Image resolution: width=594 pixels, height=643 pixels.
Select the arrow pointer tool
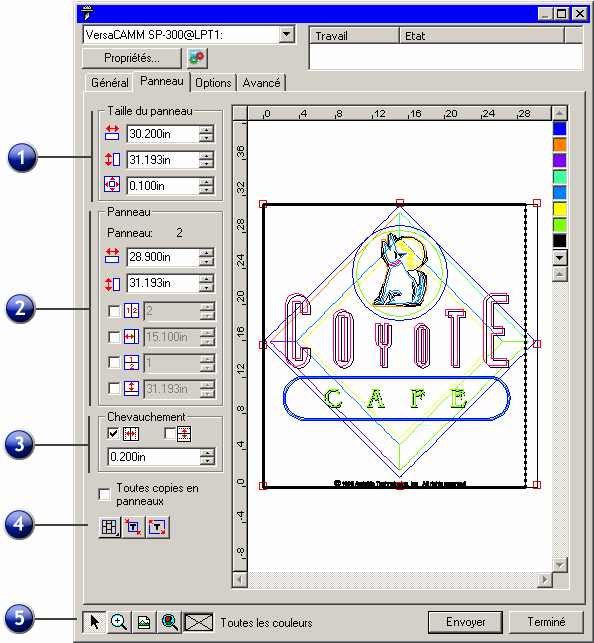pyautogui.click(x=94, y=622)
